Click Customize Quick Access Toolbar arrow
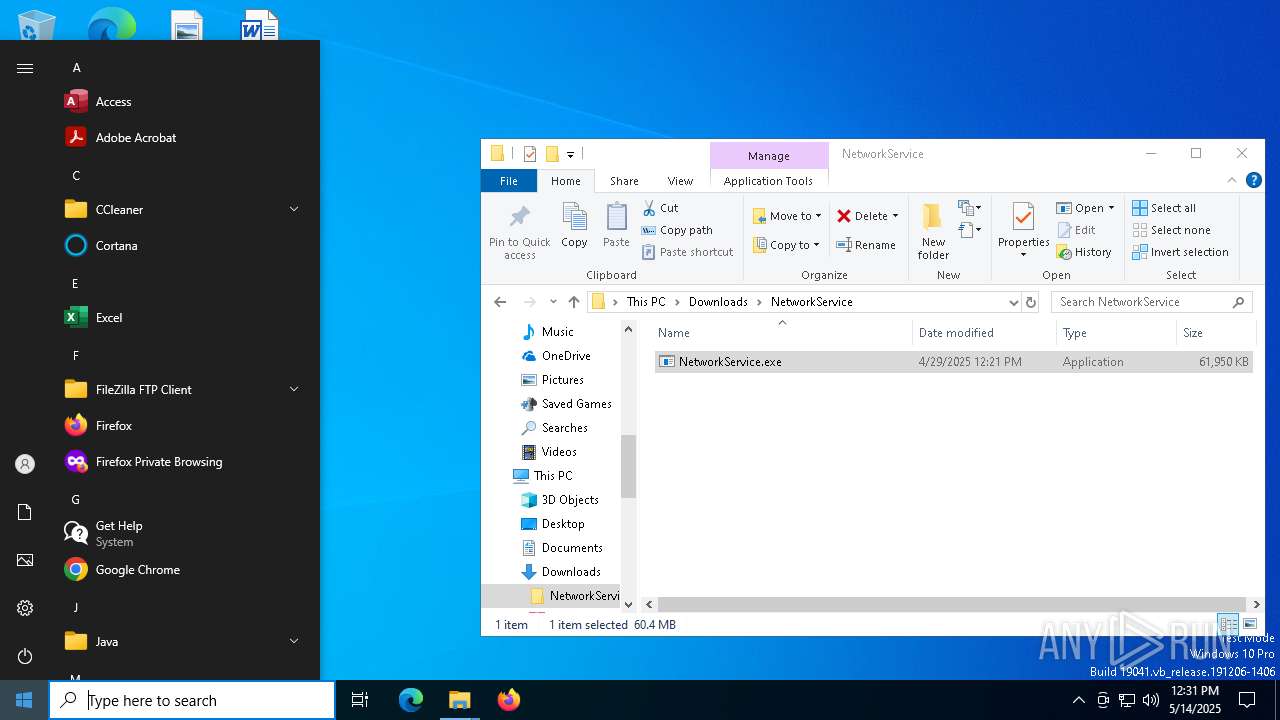1280x720 pixels. pyautogui.click(x=570, y=154)
